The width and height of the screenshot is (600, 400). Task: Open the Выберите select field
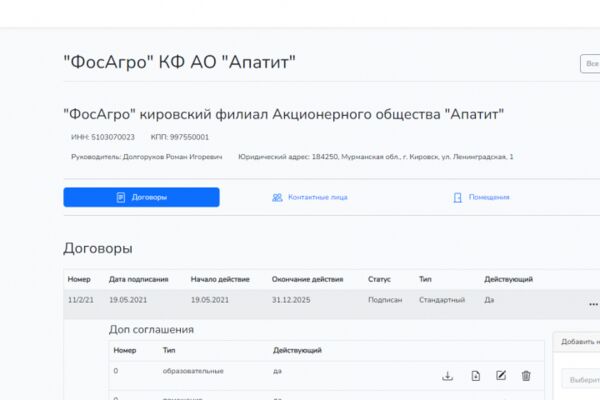point(581,379)
